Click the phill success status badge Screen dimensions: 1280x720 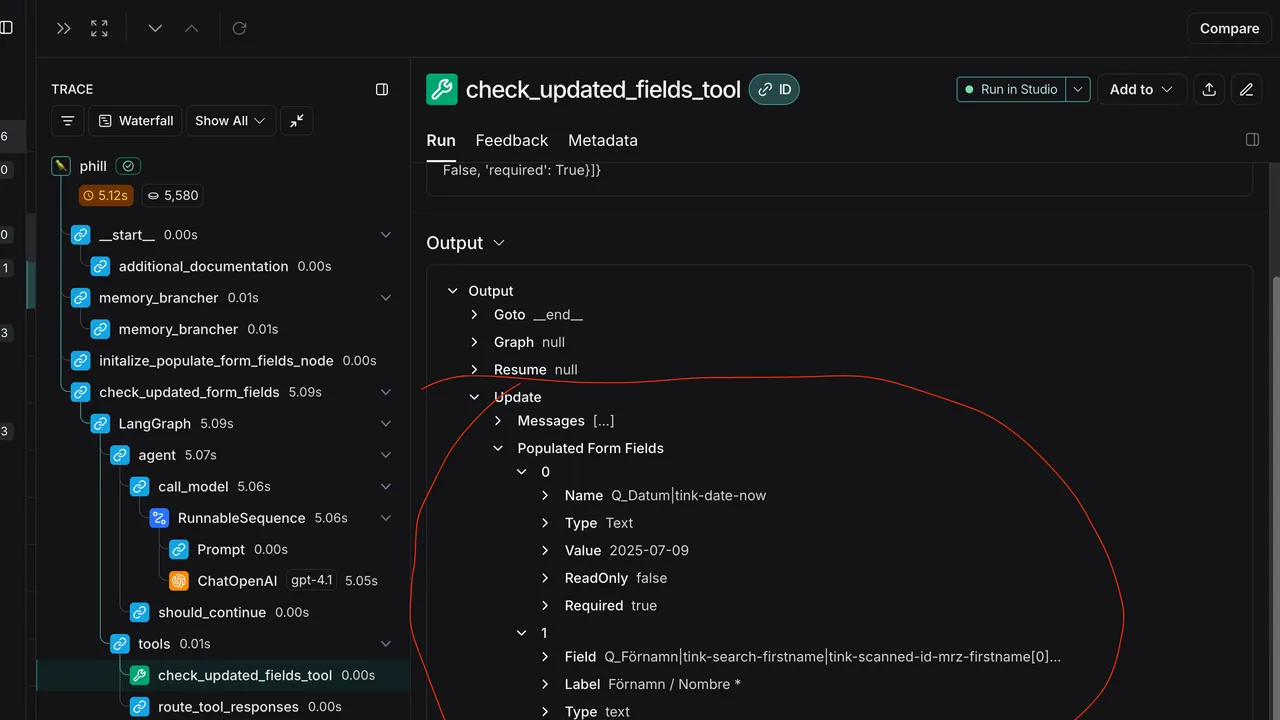coord(128,166)
